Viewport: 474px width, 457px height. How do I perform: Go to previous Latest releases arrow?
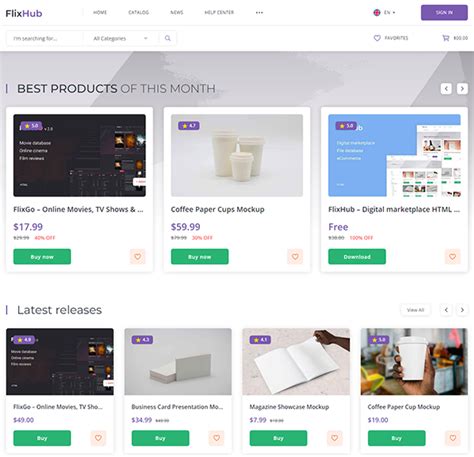tap(446, 310)
